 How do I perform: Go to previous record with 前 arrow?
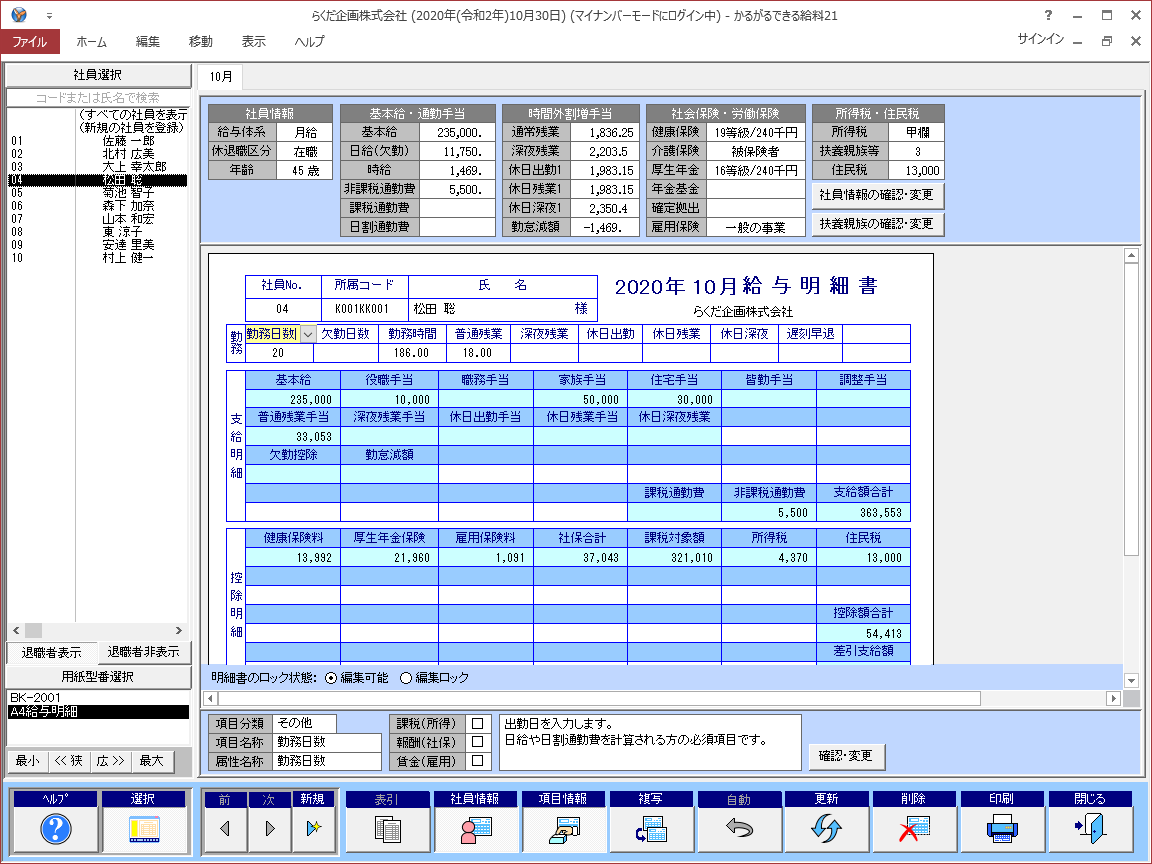coord(225,829)
